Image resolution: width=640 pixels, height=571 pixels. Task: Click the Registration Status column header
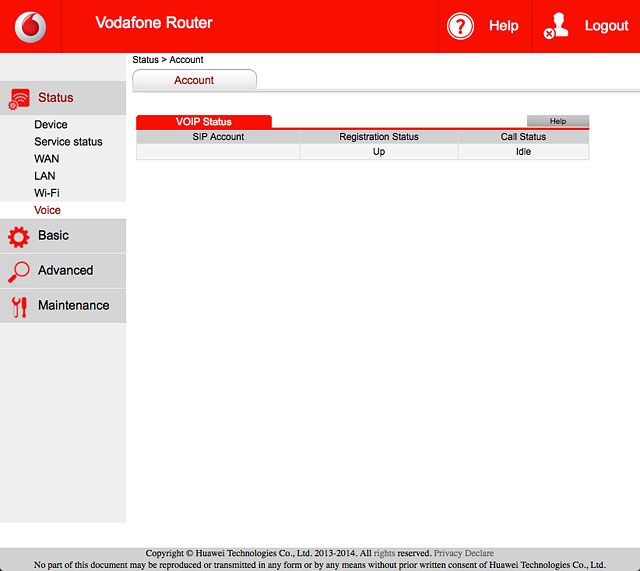click(379, 137)
